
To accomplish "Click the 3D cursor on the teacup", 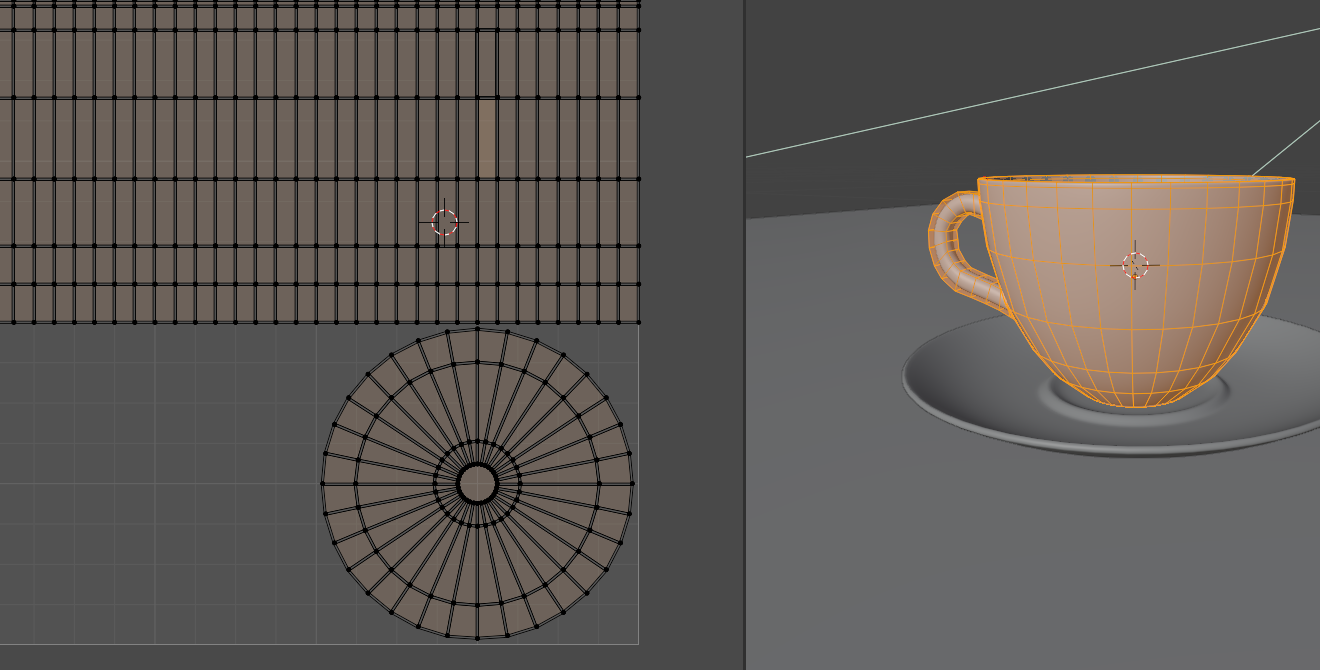I will (x=1135, y=265).
